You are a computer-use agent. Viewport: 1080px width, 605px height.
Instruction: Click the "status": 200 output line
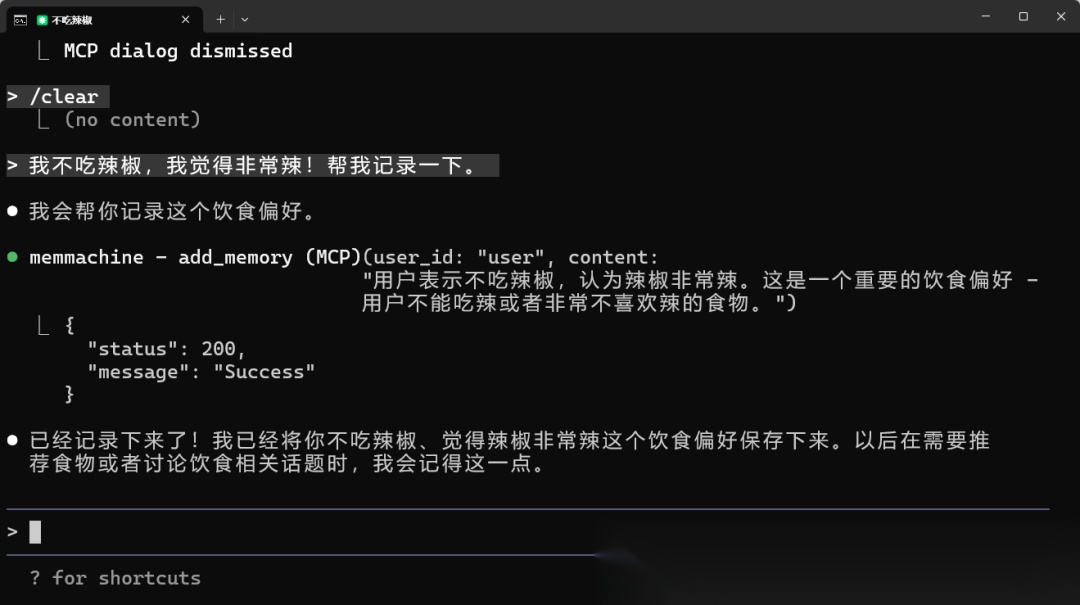tap(166, 349)
